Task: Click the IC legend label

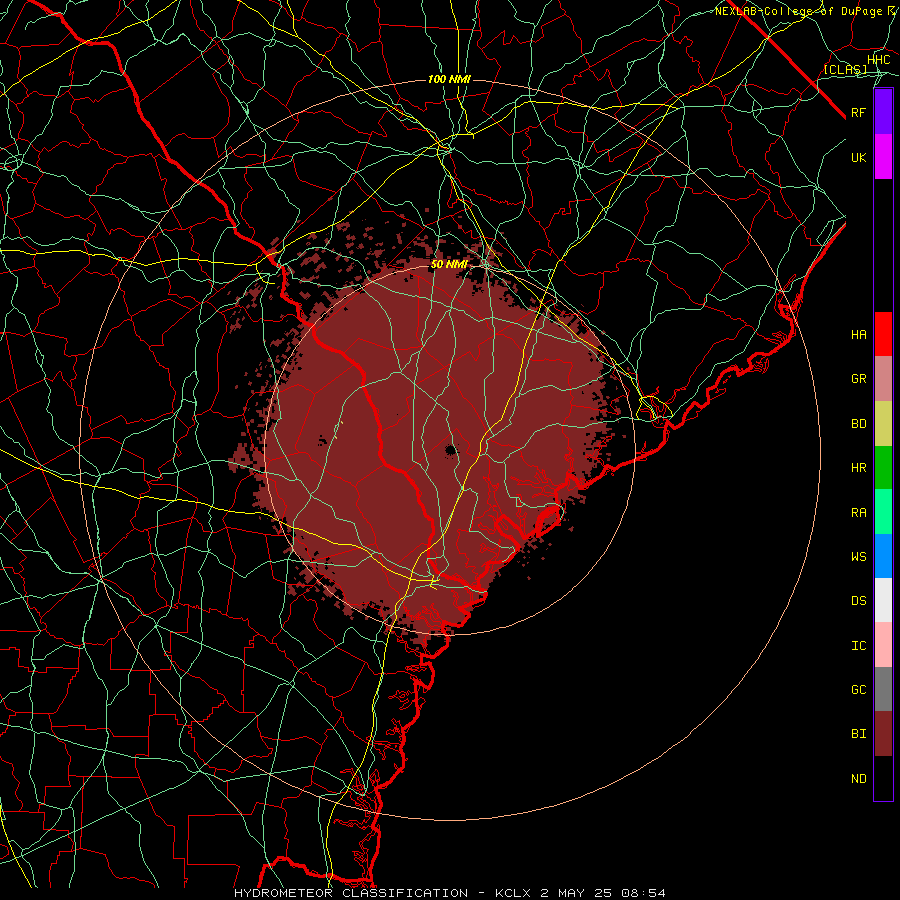Action: (x=859, y=646)
